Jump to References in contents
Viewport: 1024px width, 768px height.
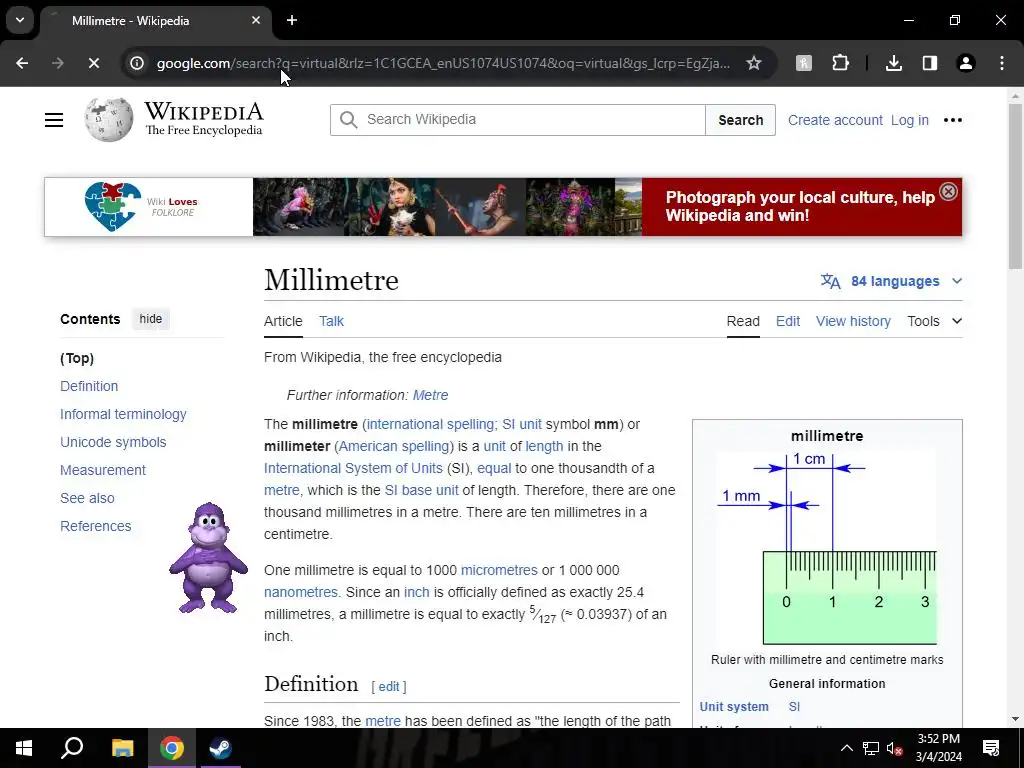(95, 526)
